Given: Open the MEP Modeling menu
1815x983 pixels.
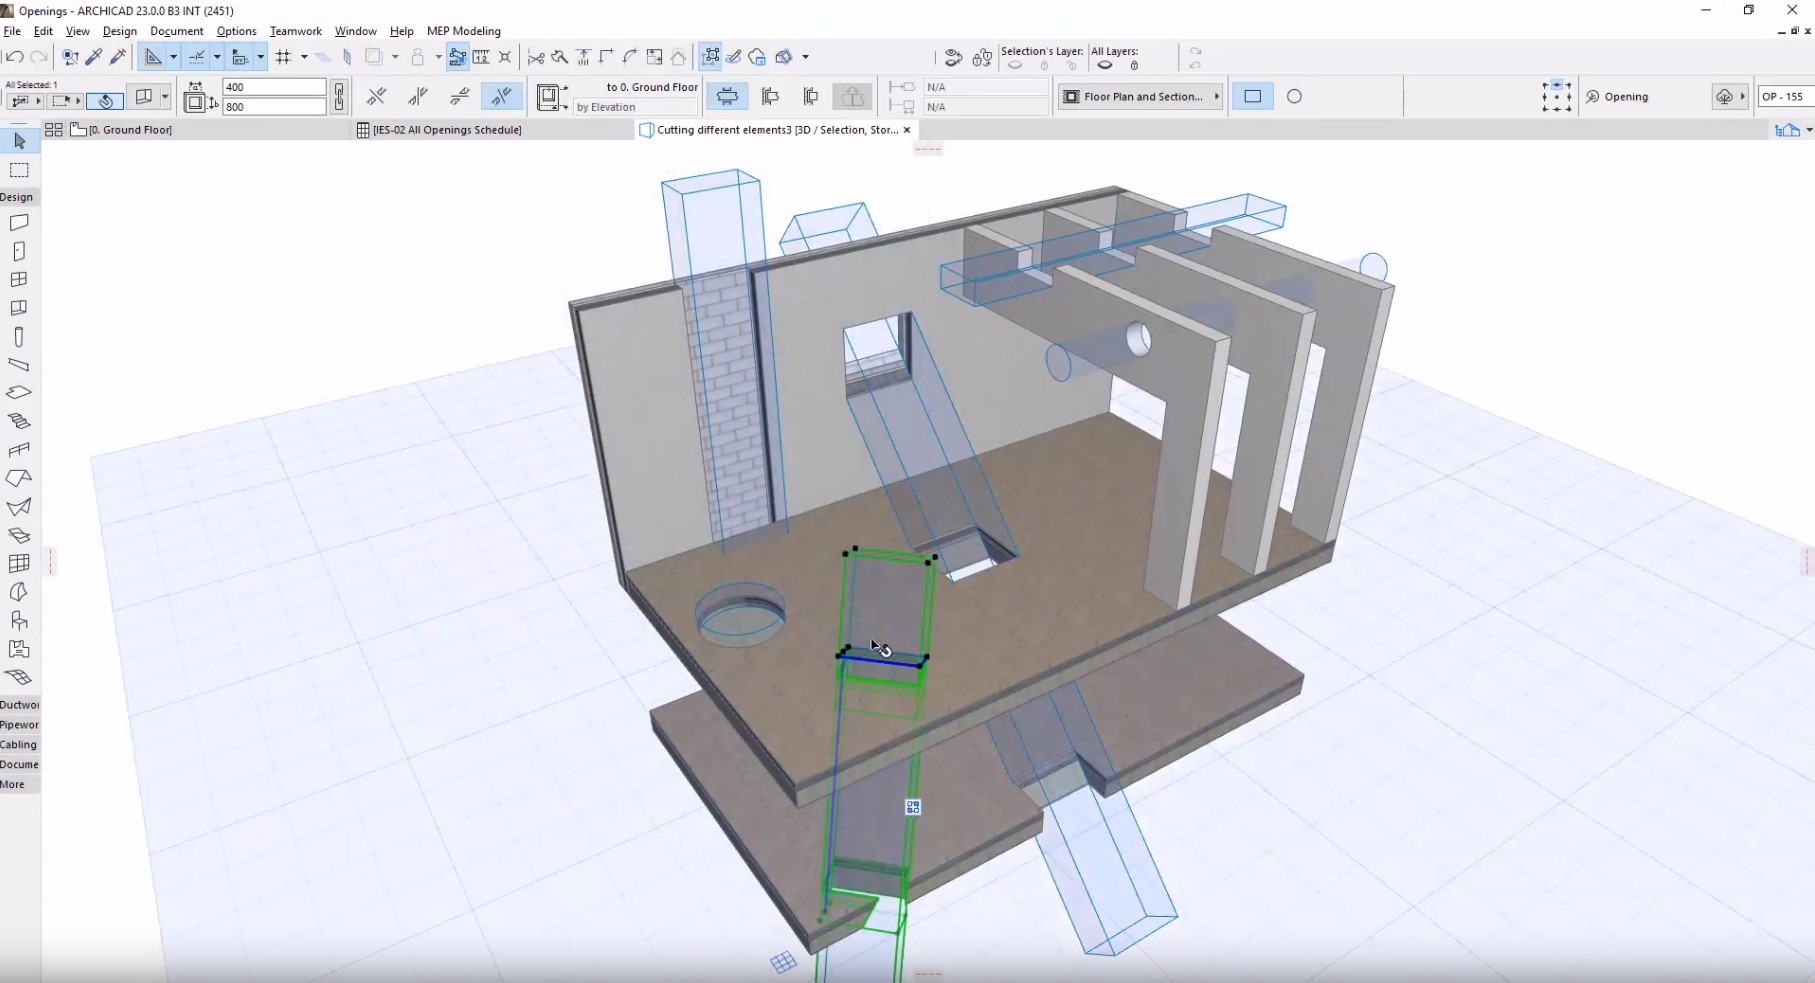Looking at the screenshot, I should click(464, 31).
